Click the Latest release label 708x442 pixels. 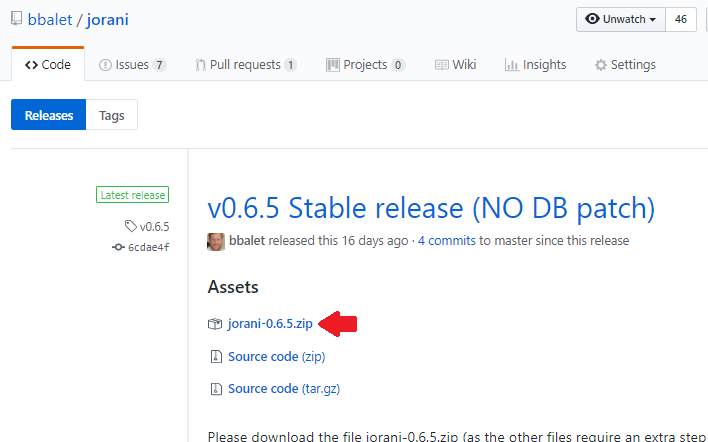[132, 195]
